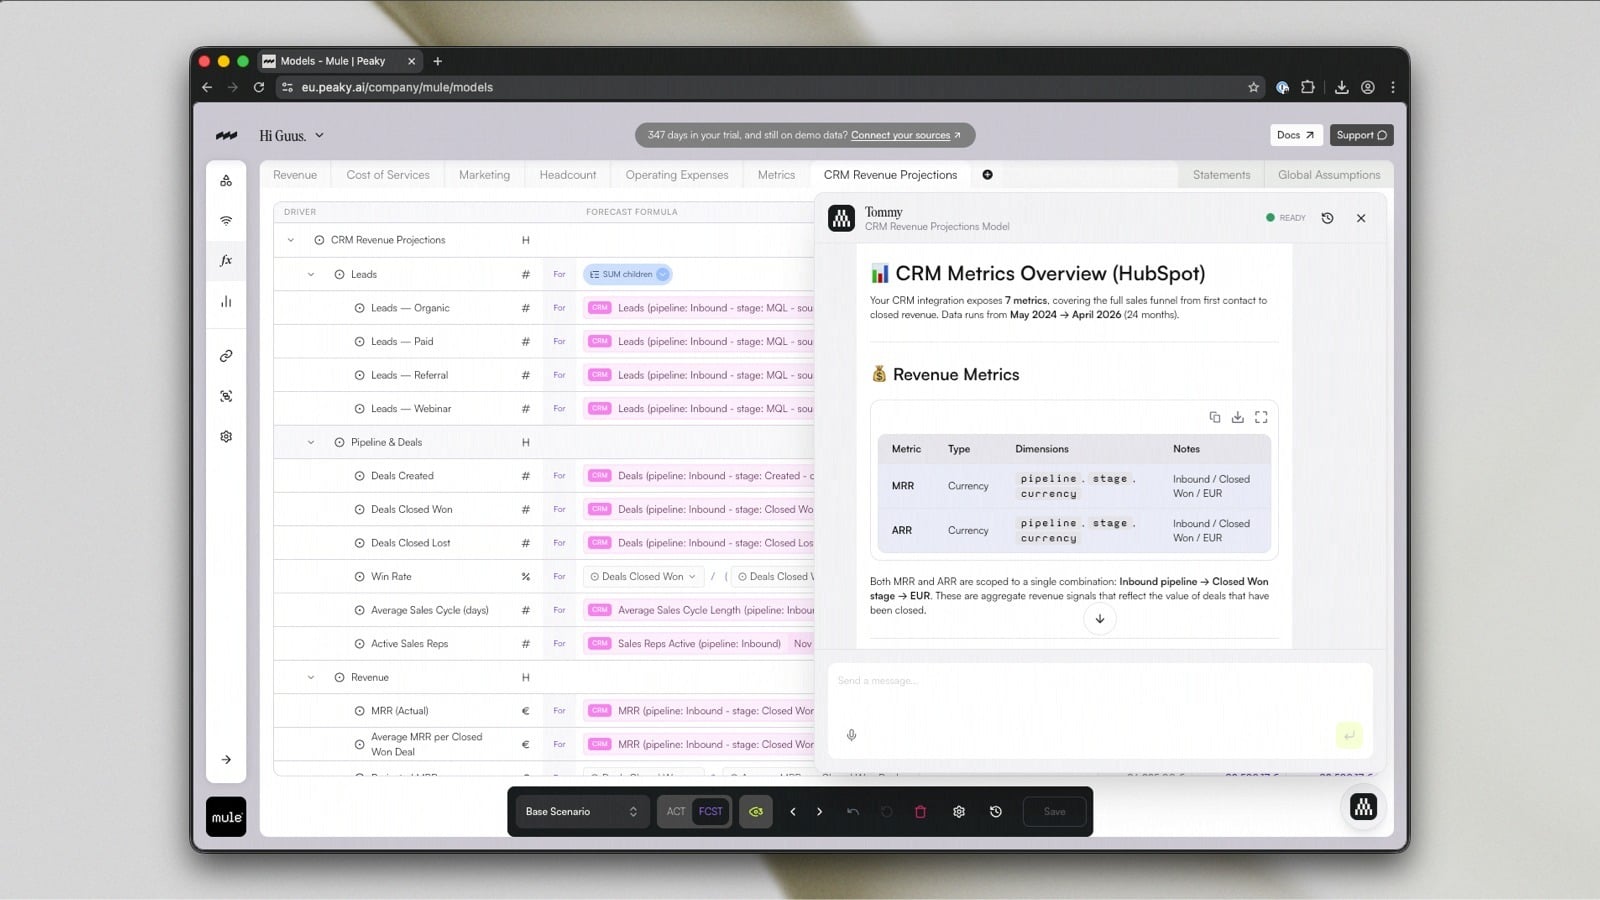Screen dimensions: 1600x900
Task: Click the scroll-down arrow in chat
Action: coord(1100,619)
